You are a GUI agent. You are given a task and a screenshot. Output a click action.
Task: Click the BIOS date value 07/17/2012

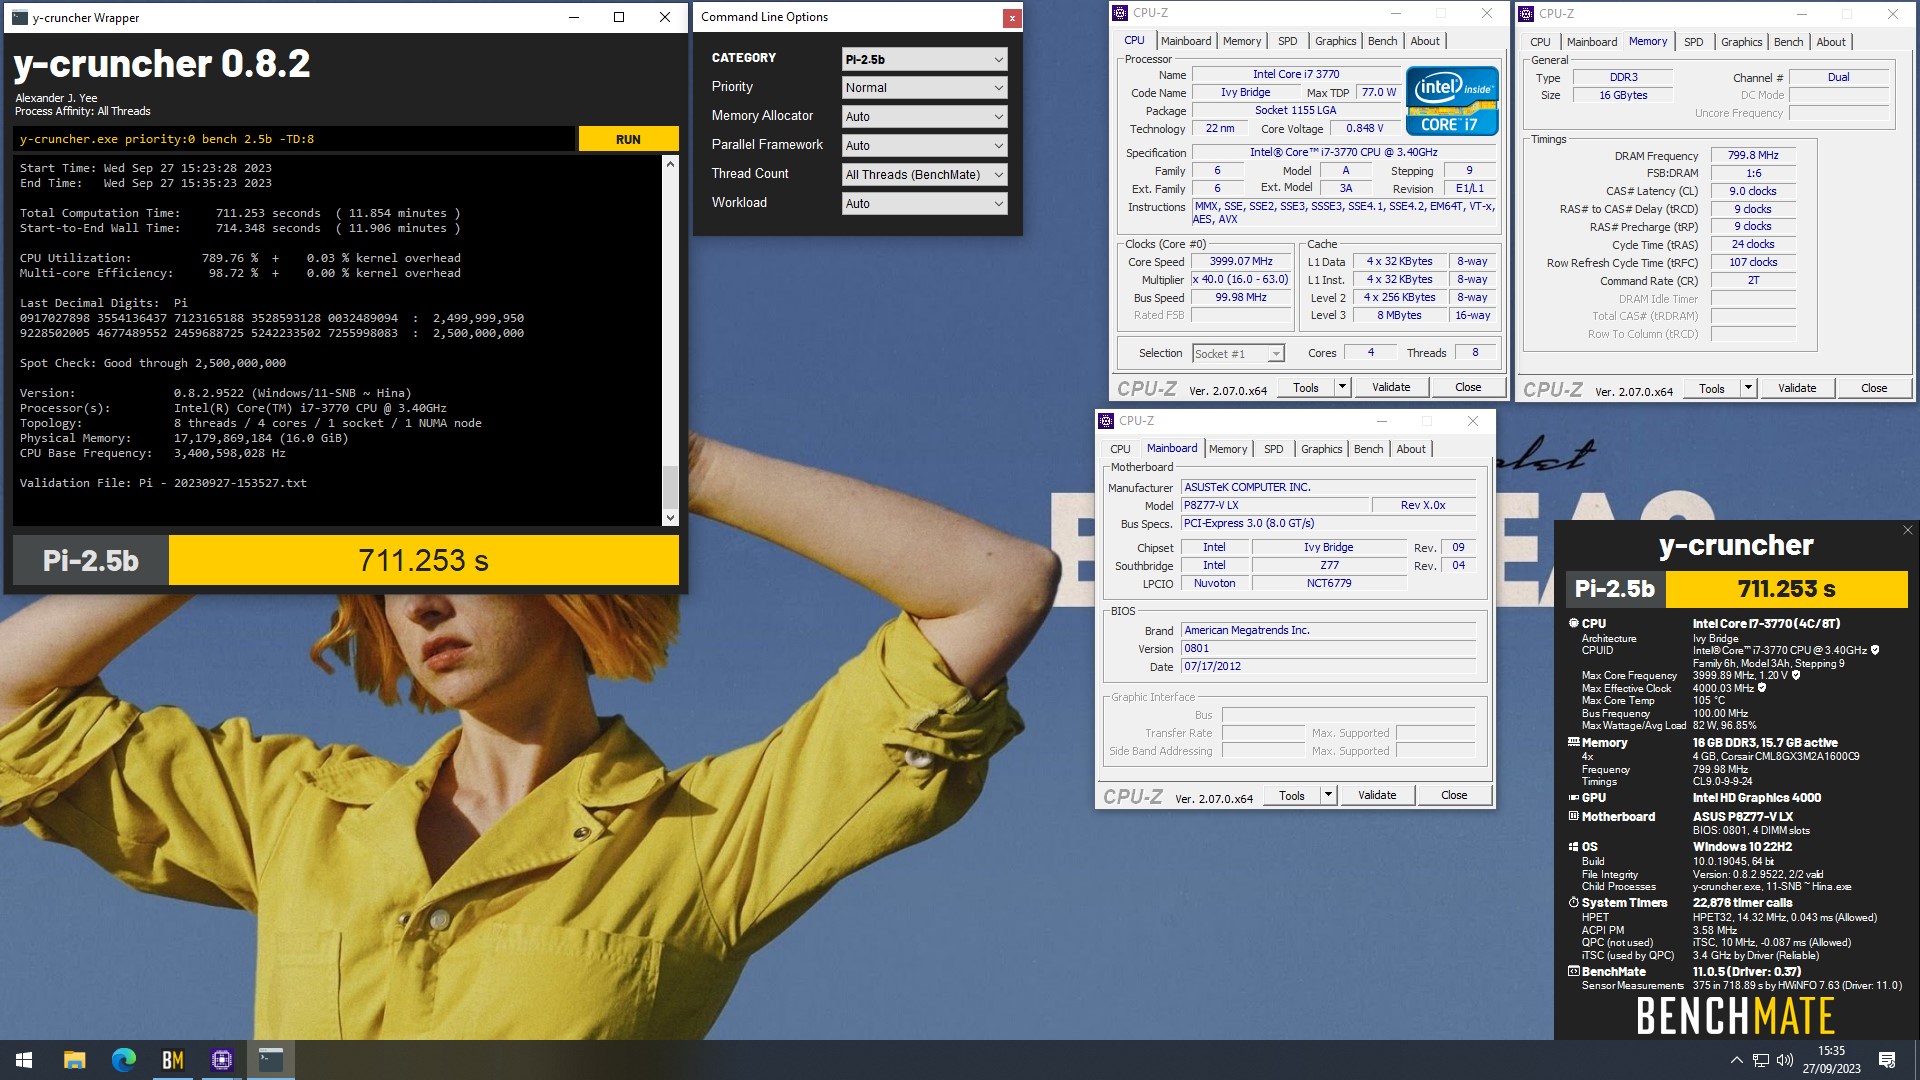coord(1328,666)
